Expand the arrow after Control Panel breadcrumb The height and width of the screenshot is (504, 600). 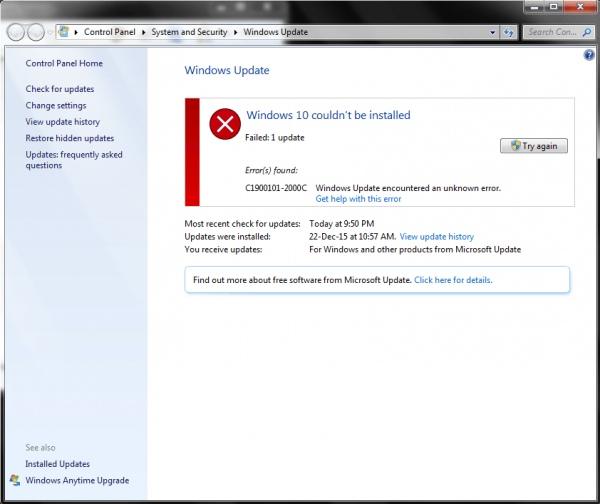(143, 32)
